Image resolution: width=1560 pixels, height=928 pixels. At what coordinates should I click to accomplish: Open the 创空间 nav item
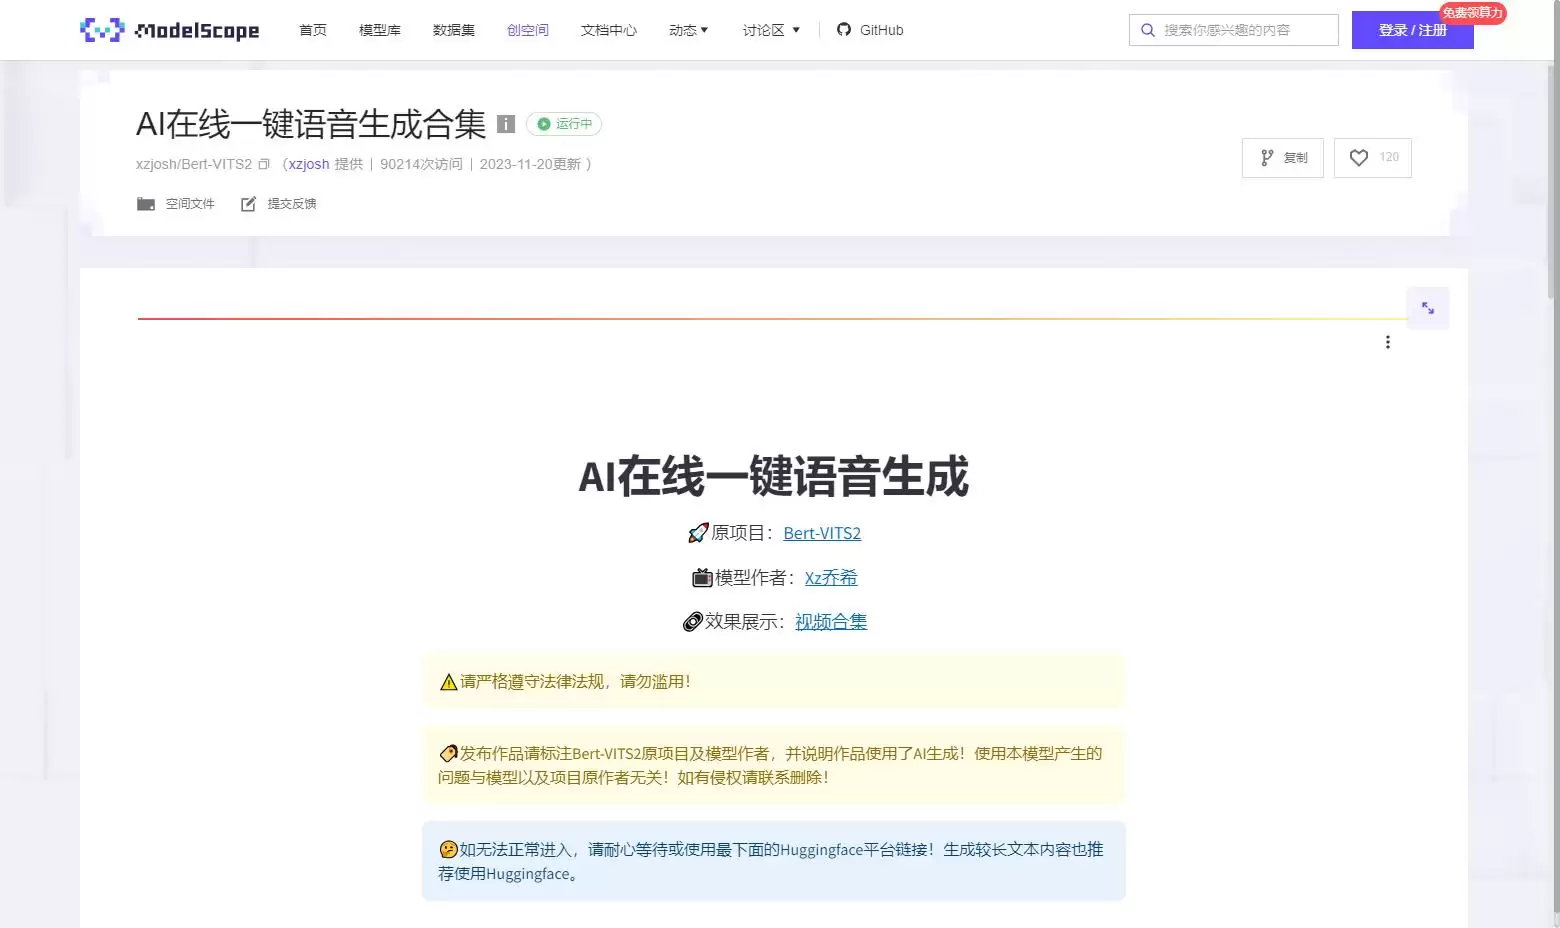pyautogui.click(x=528, y=30)
